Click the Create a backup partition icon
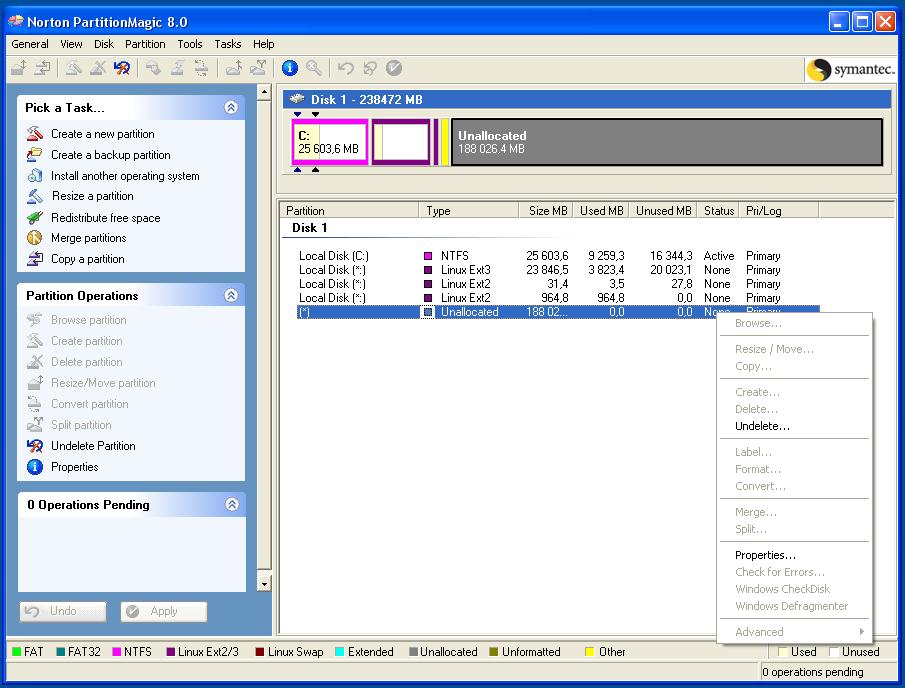Screen dimensions: 905x688 pos(35,155)
